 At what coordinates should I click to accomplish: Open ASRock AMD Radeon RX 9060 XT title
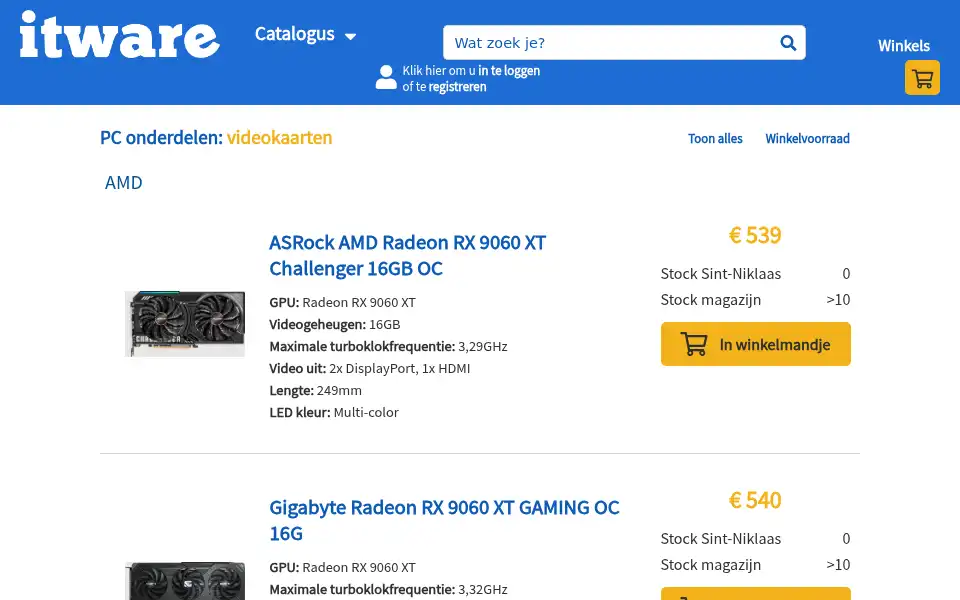(407, 255)
